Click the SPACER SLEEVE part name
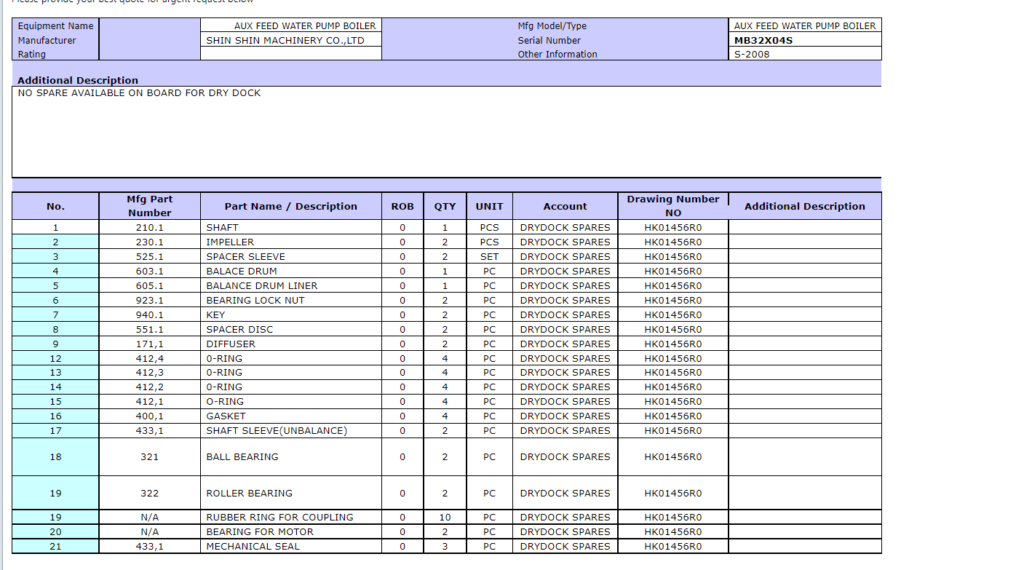This screenshot has height=570, width=1024. point(245,257)
